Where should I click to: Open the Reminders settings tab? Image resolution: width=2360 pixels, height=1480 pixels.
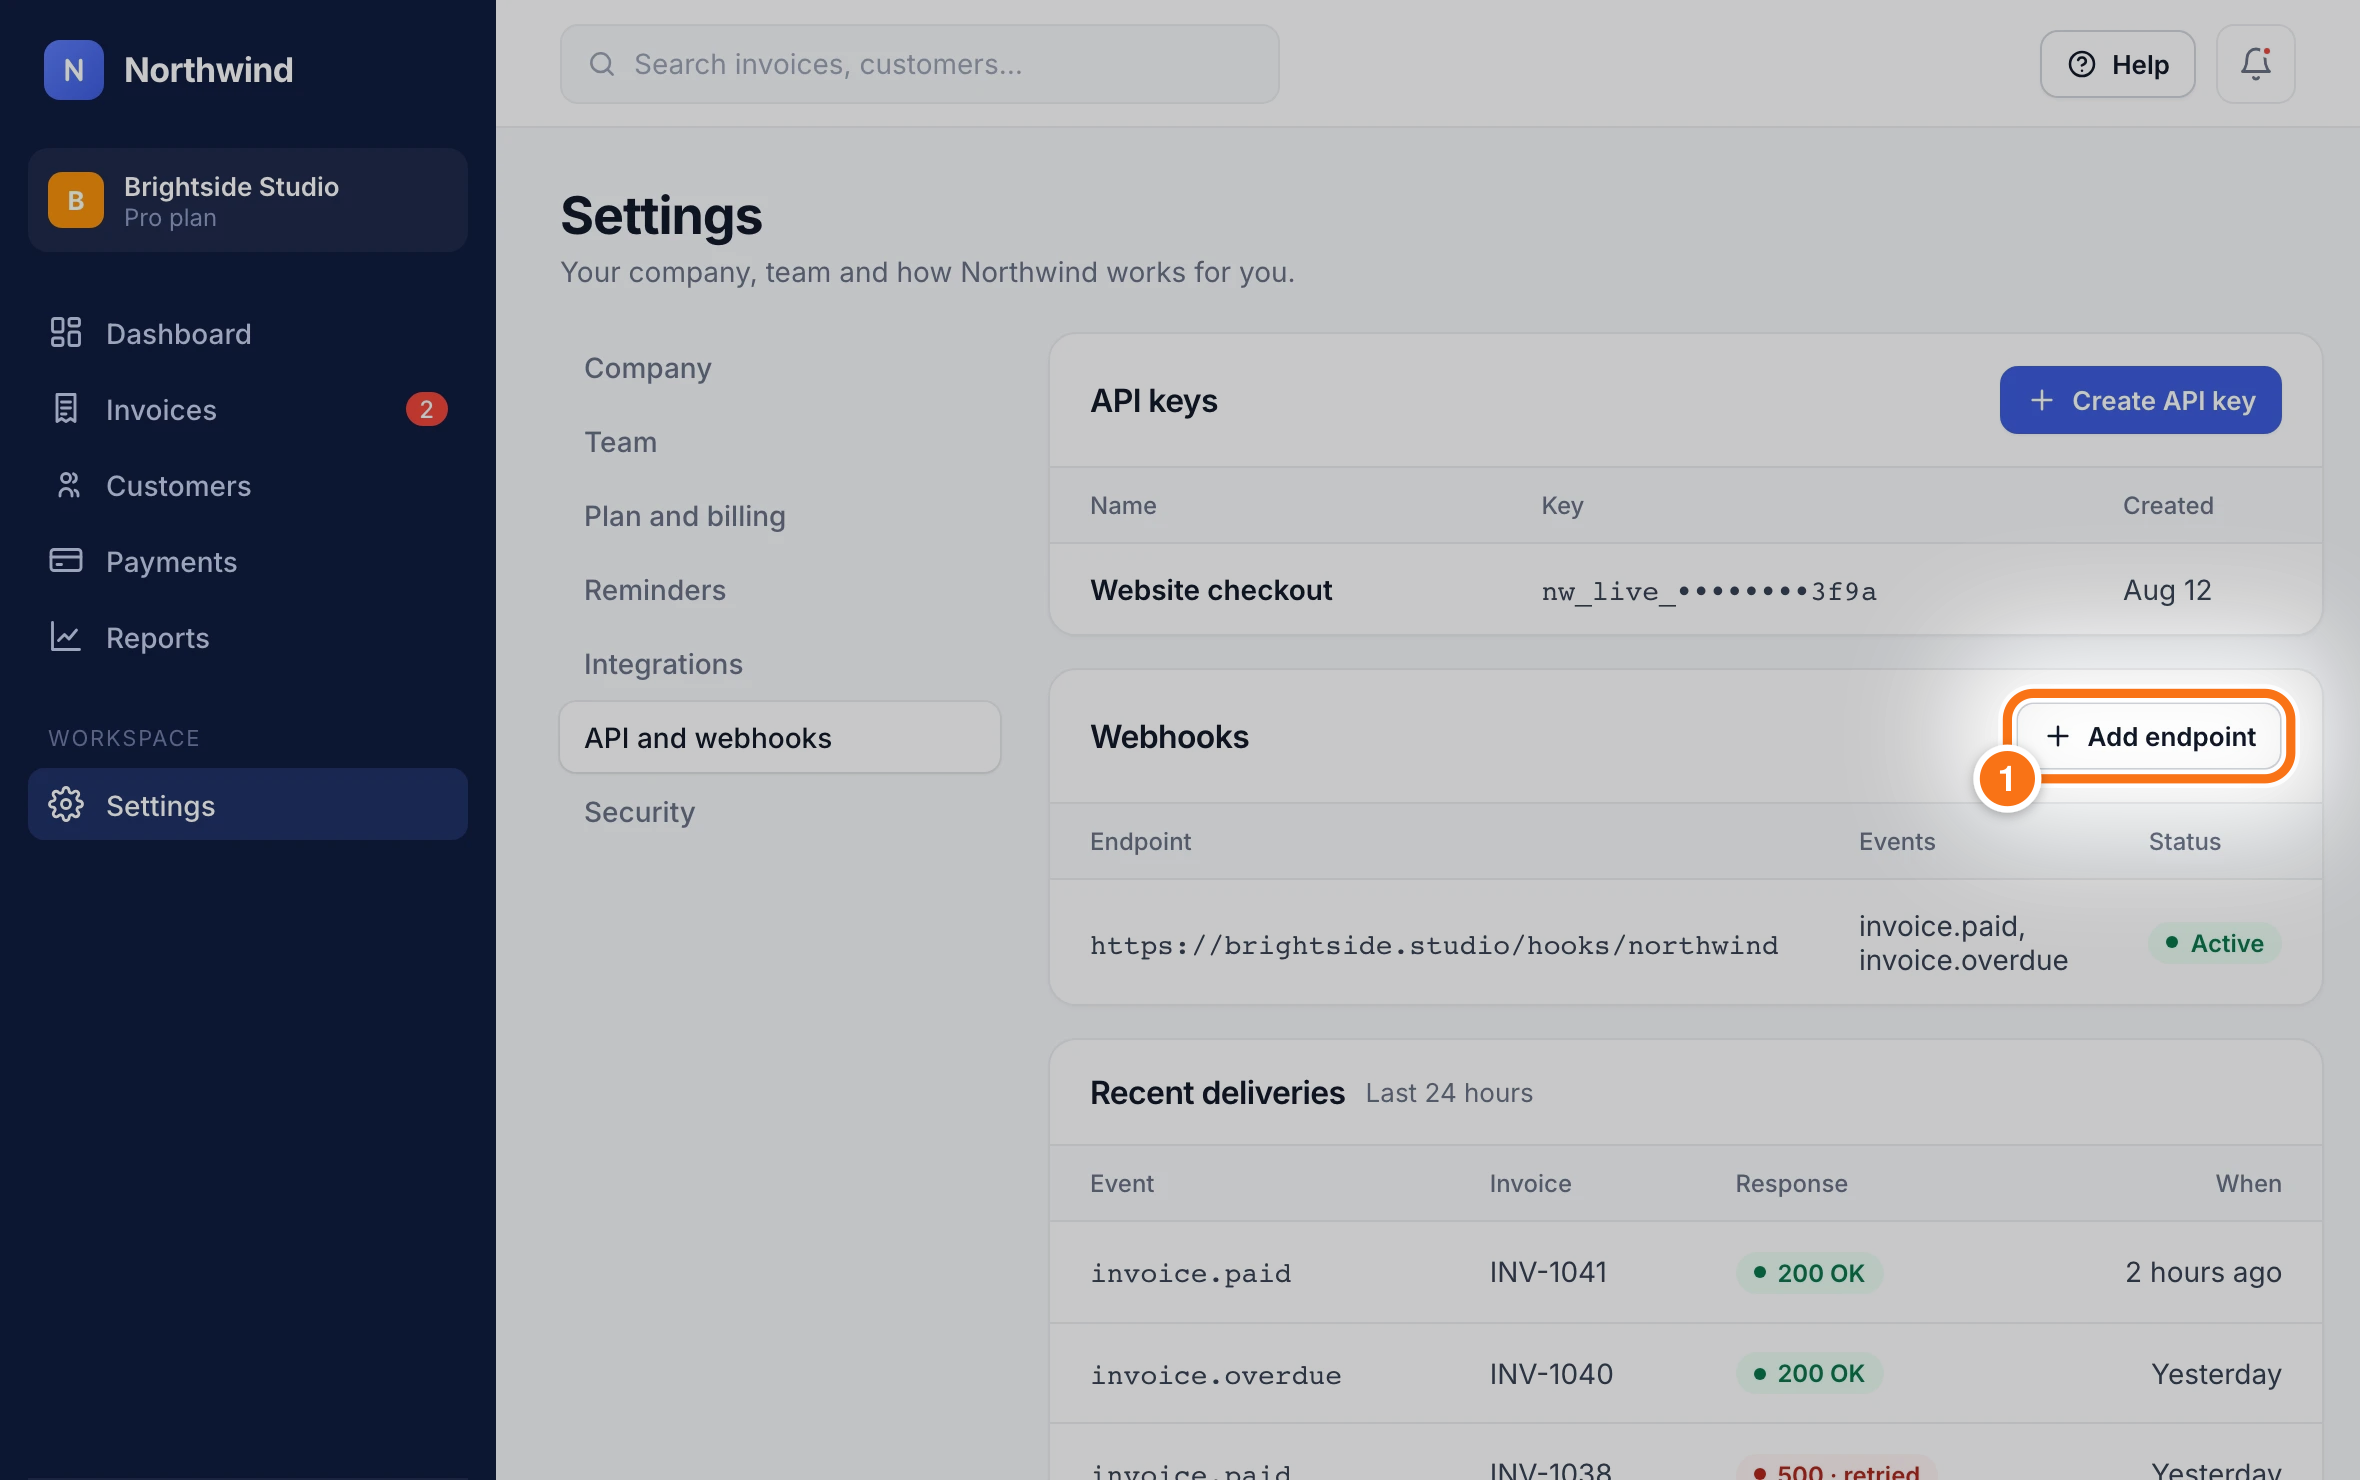780,590
